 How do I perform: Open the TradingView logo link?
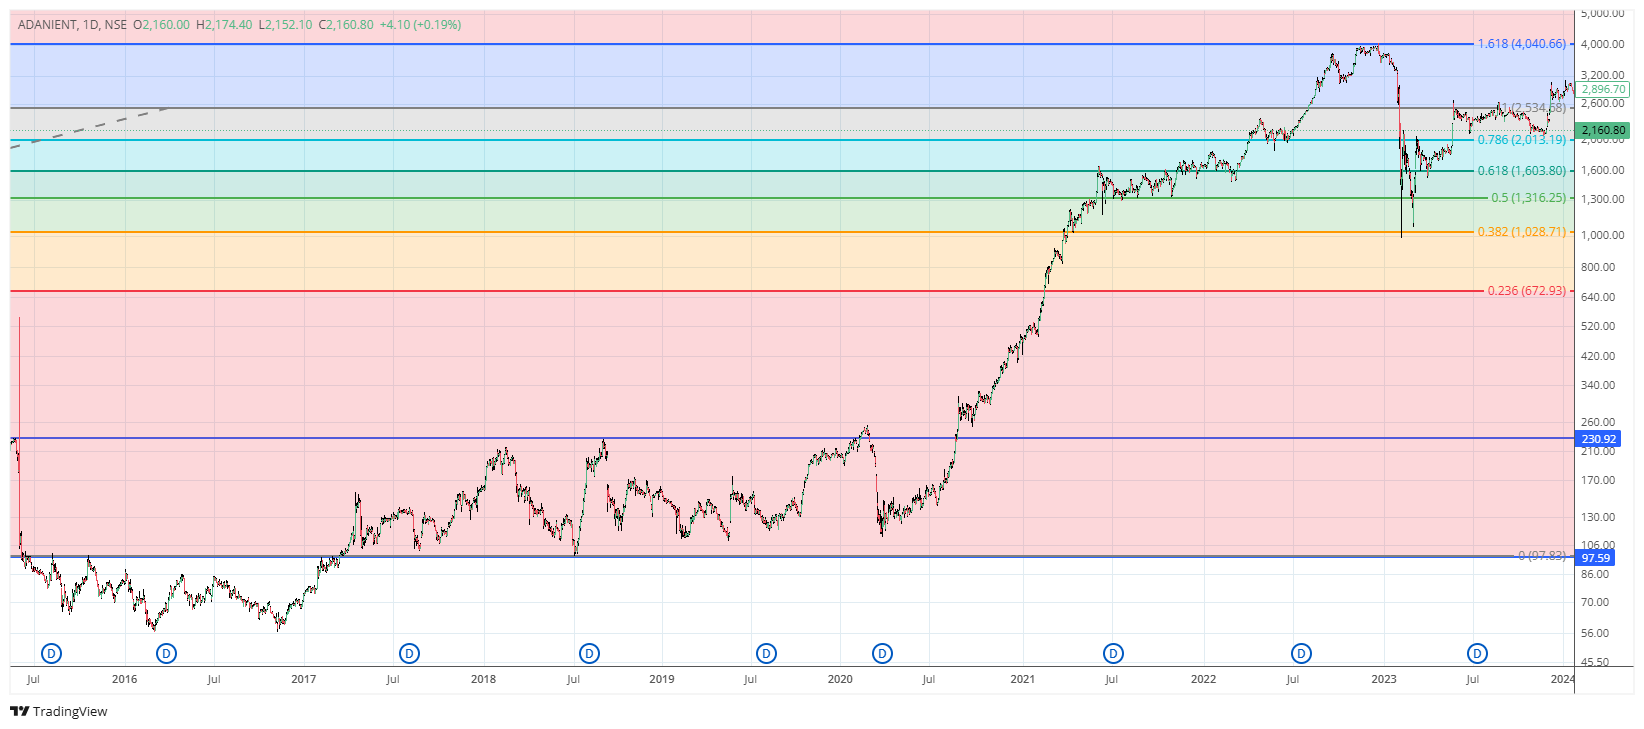59,712
